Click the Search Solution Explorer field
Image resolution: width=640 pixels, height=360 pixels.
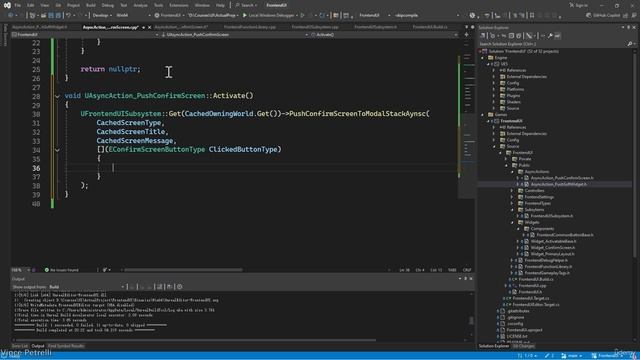[552, 44]
